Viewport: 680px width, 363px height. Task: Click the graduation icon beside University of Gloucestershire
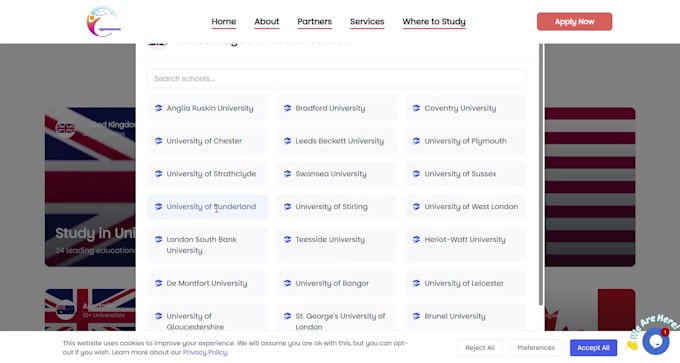(x=158, y=316)
